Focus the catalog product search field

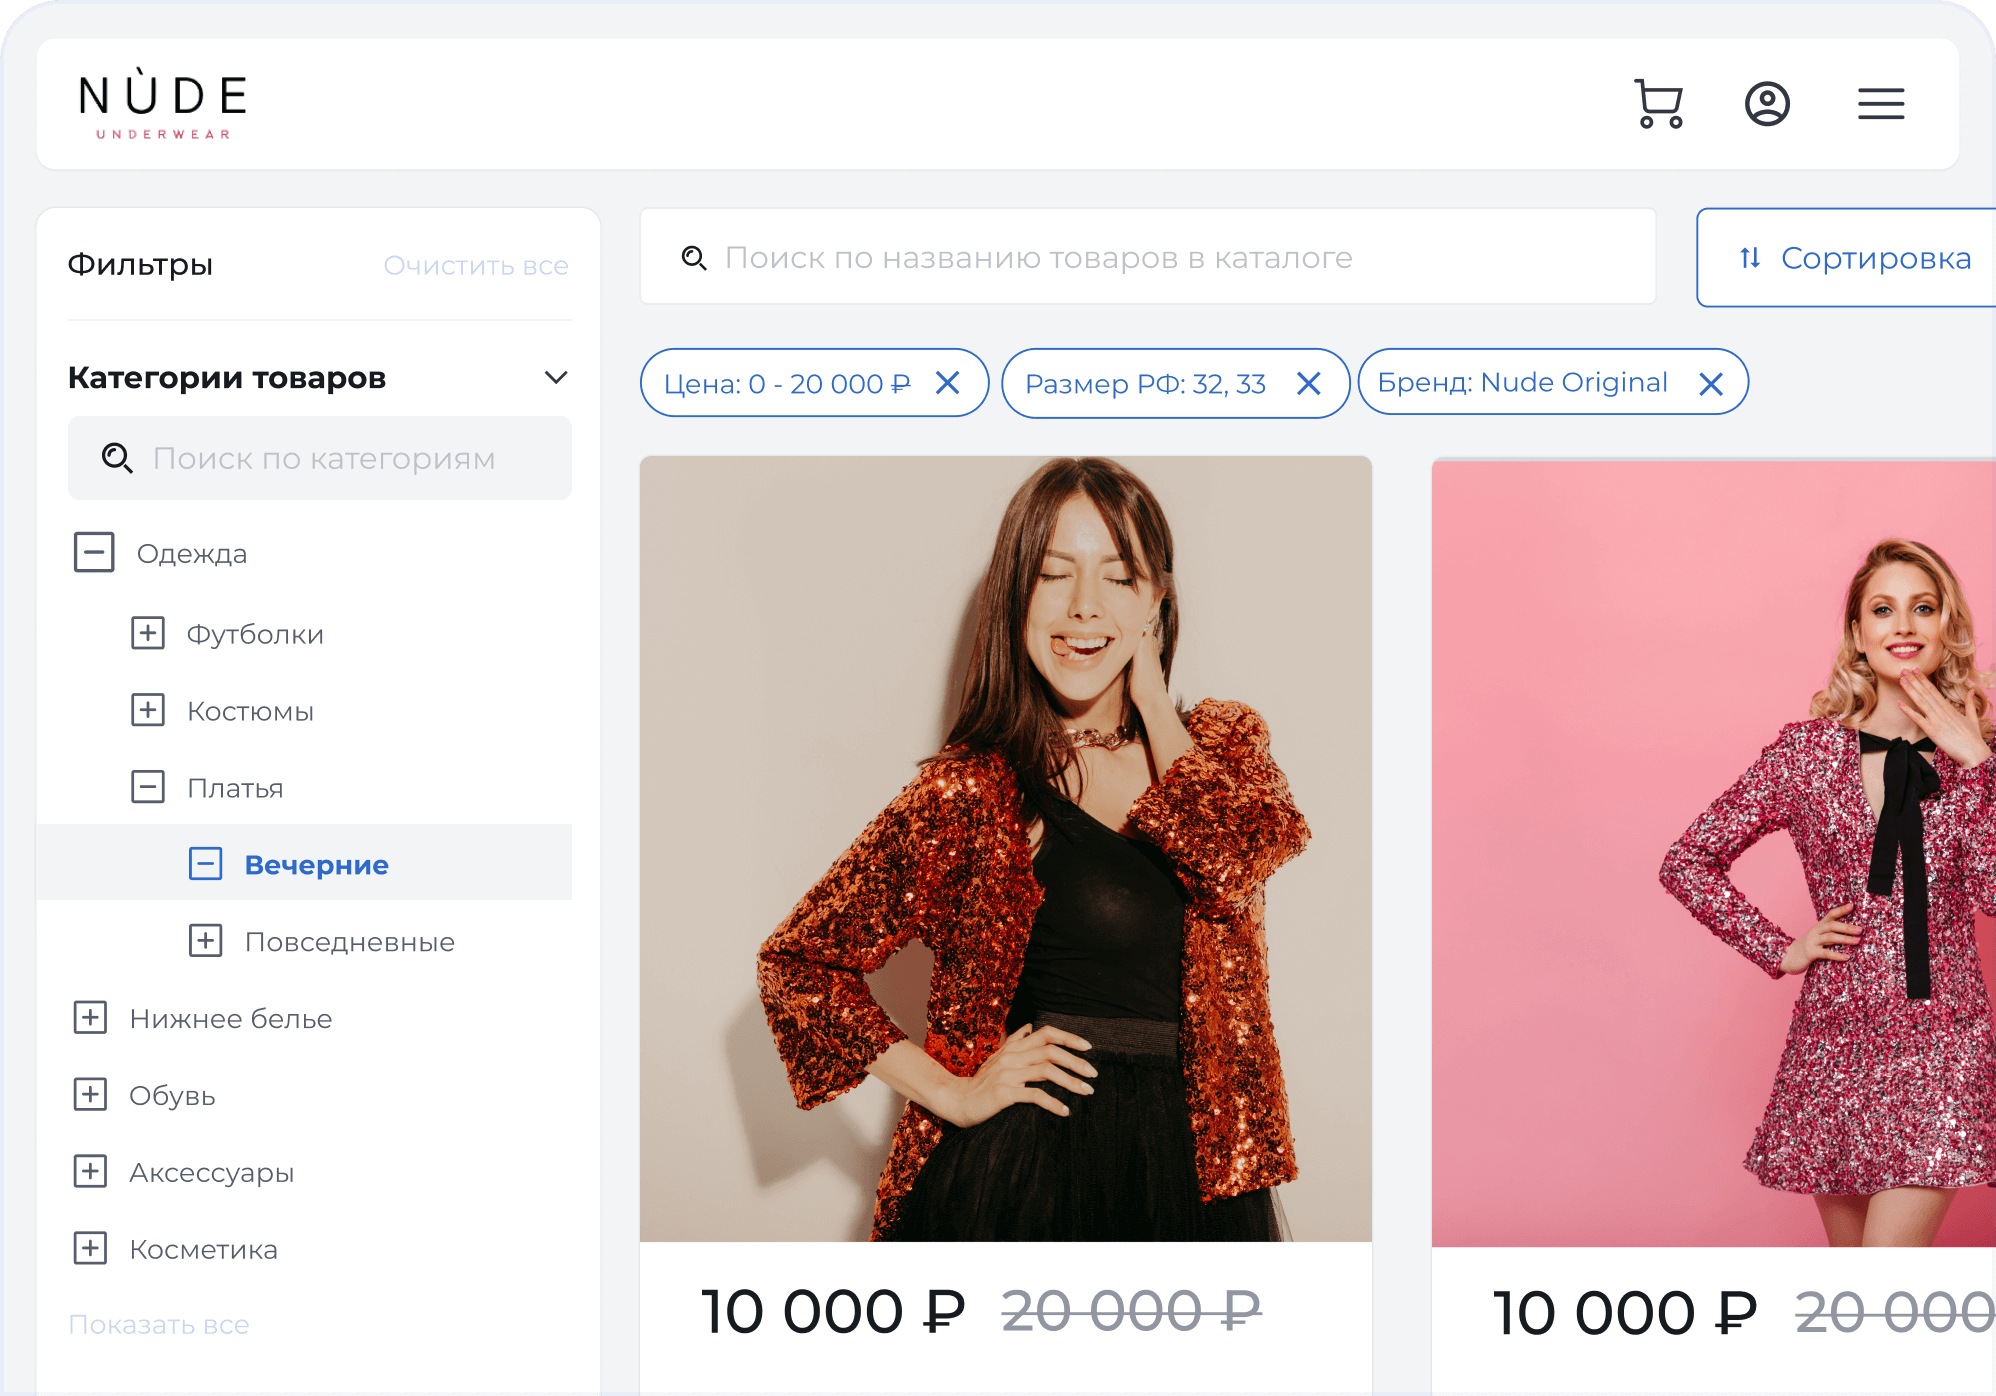[1147, 258]
